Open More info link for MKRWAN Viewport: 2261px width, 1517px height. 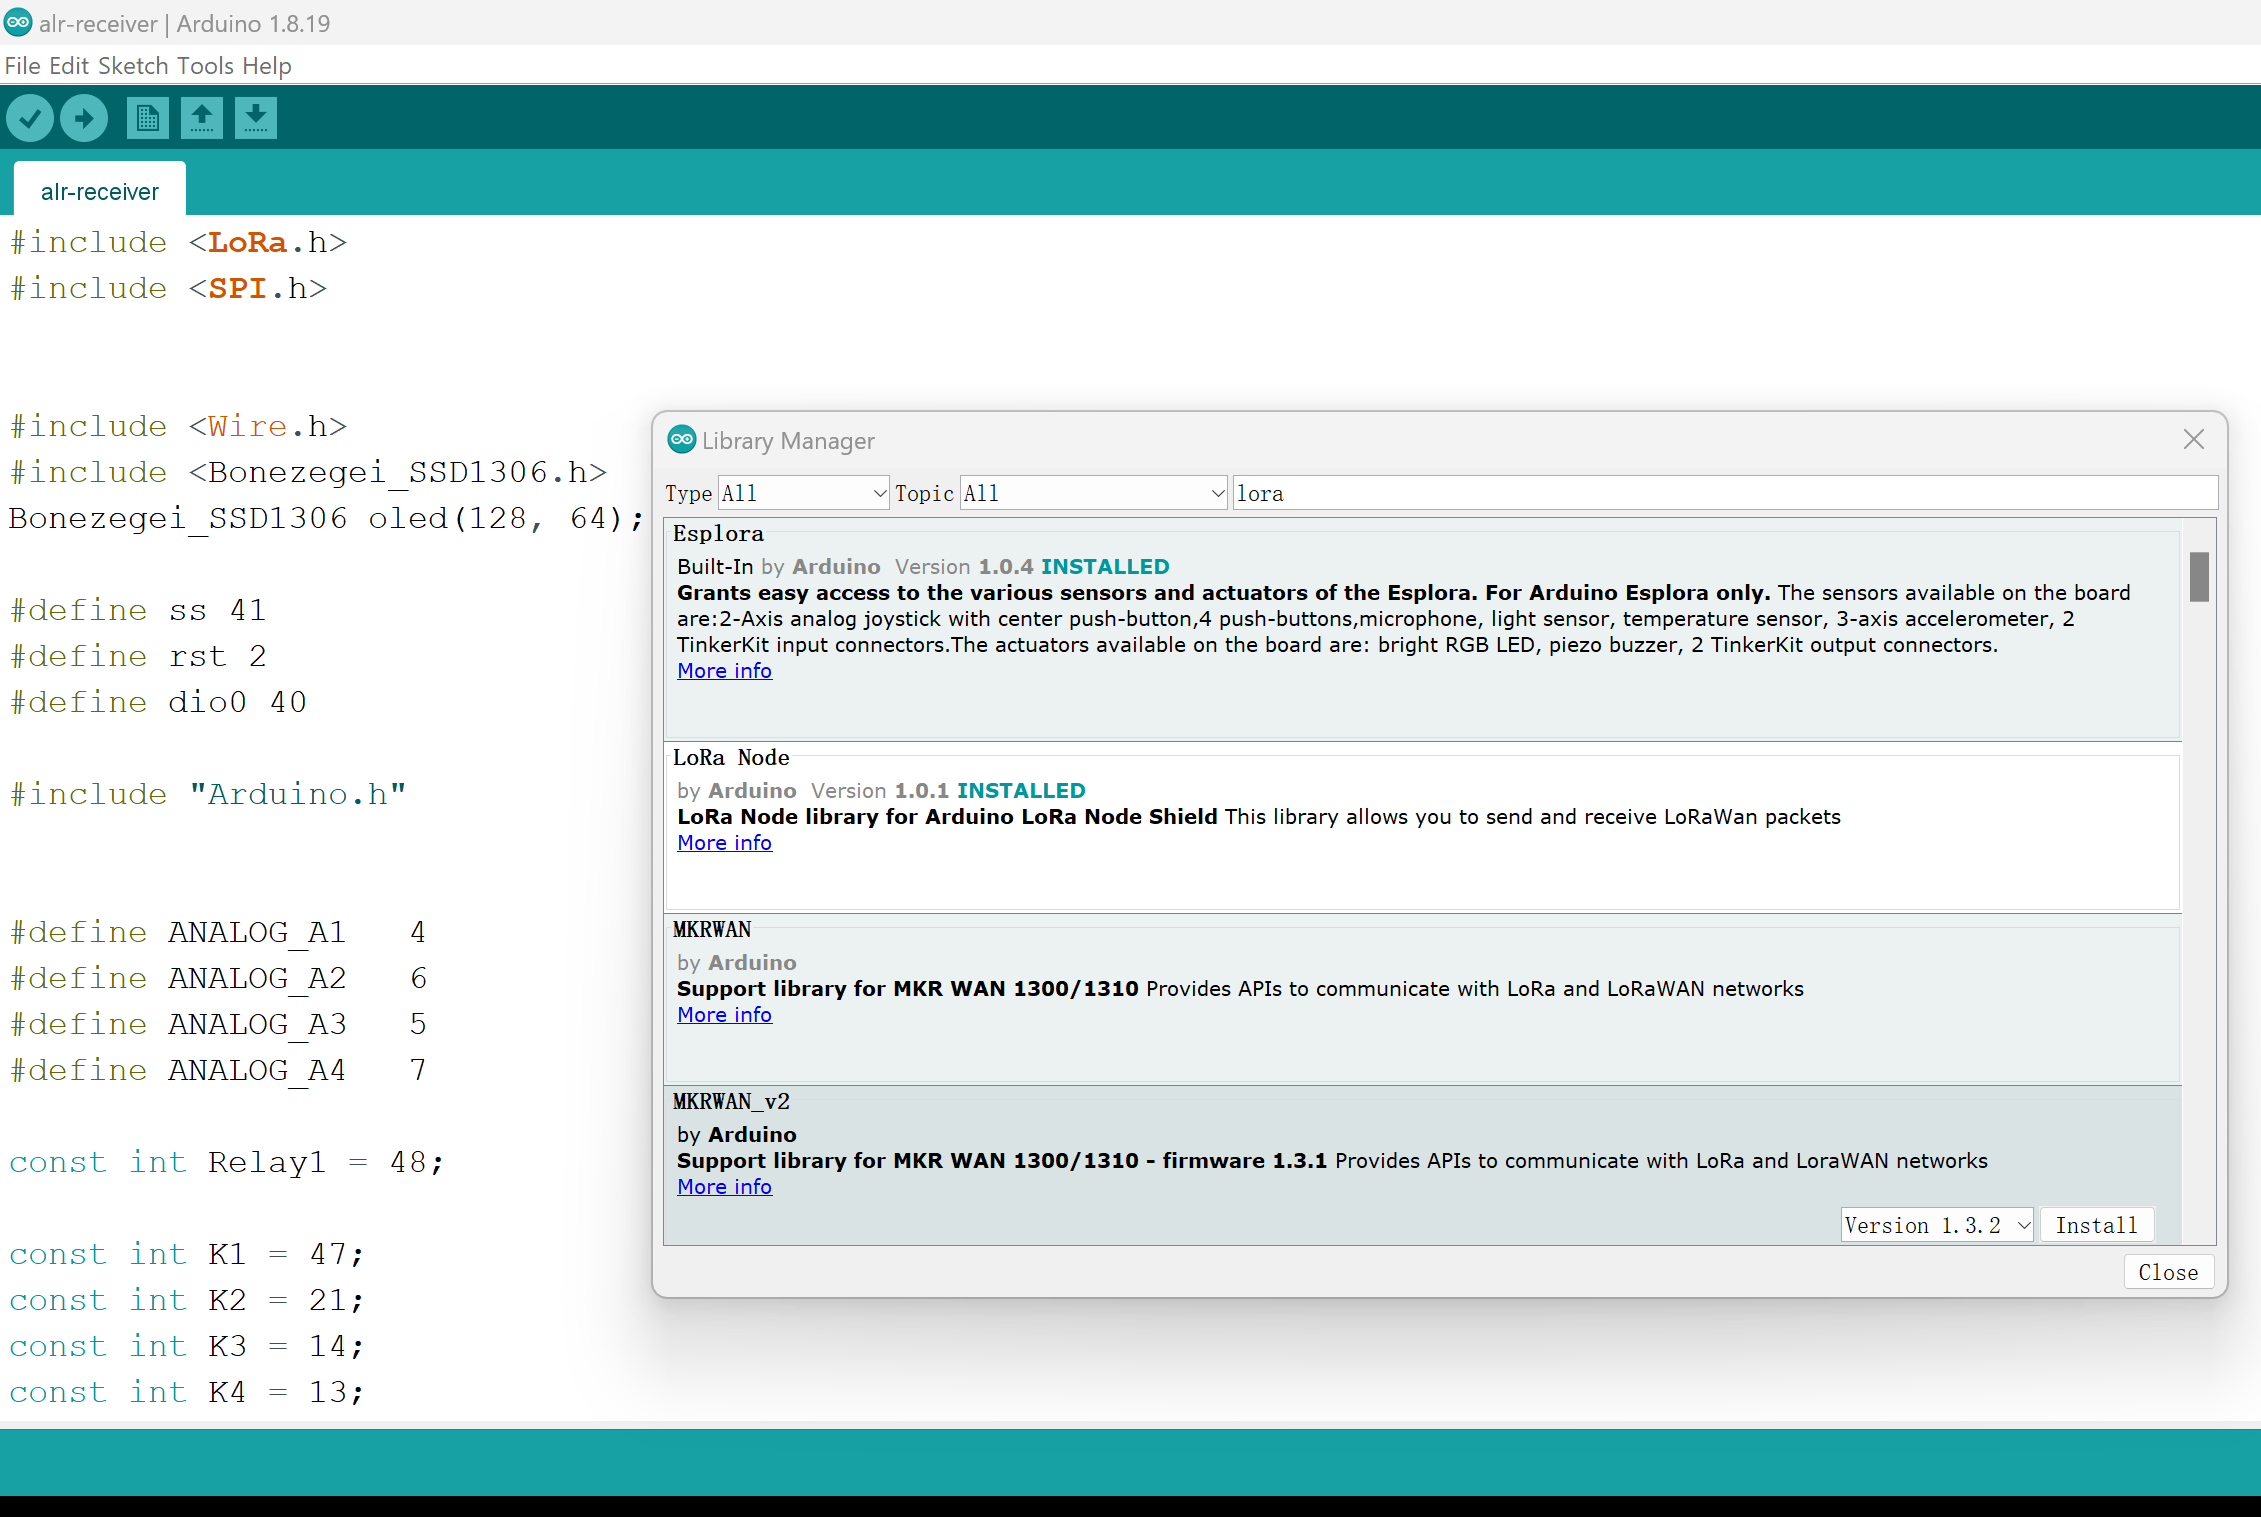pos(724,1015)
